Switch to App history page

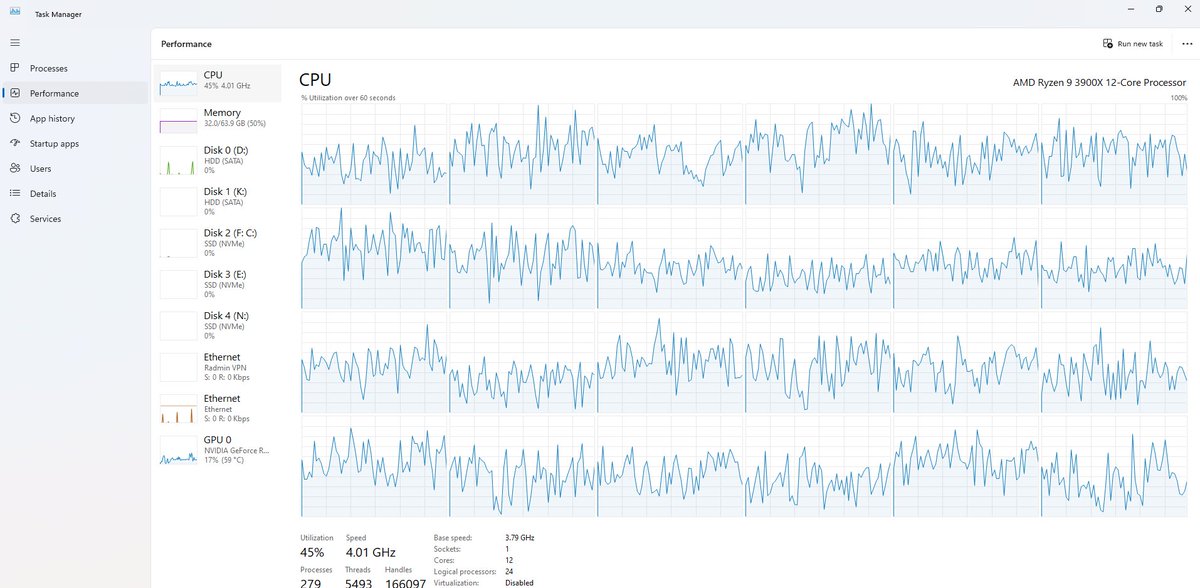pyautogui.click(x=74, y=118)
